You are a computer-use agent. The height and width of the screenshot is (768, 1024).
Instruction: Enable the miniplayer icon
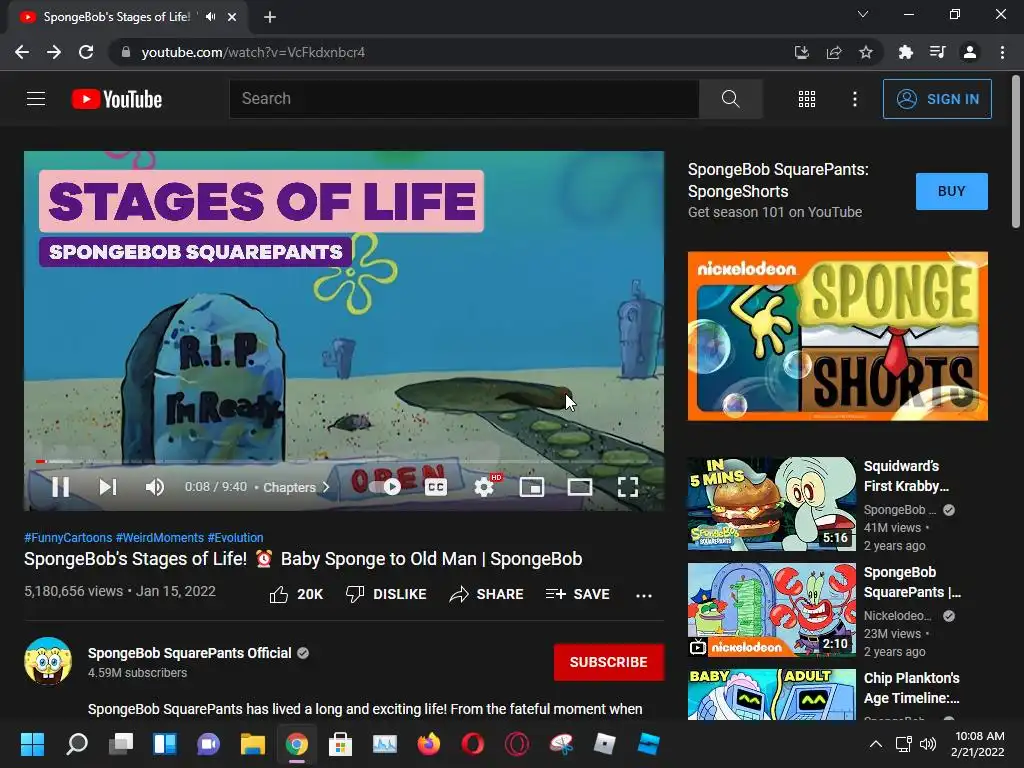[x=532, y=487]
